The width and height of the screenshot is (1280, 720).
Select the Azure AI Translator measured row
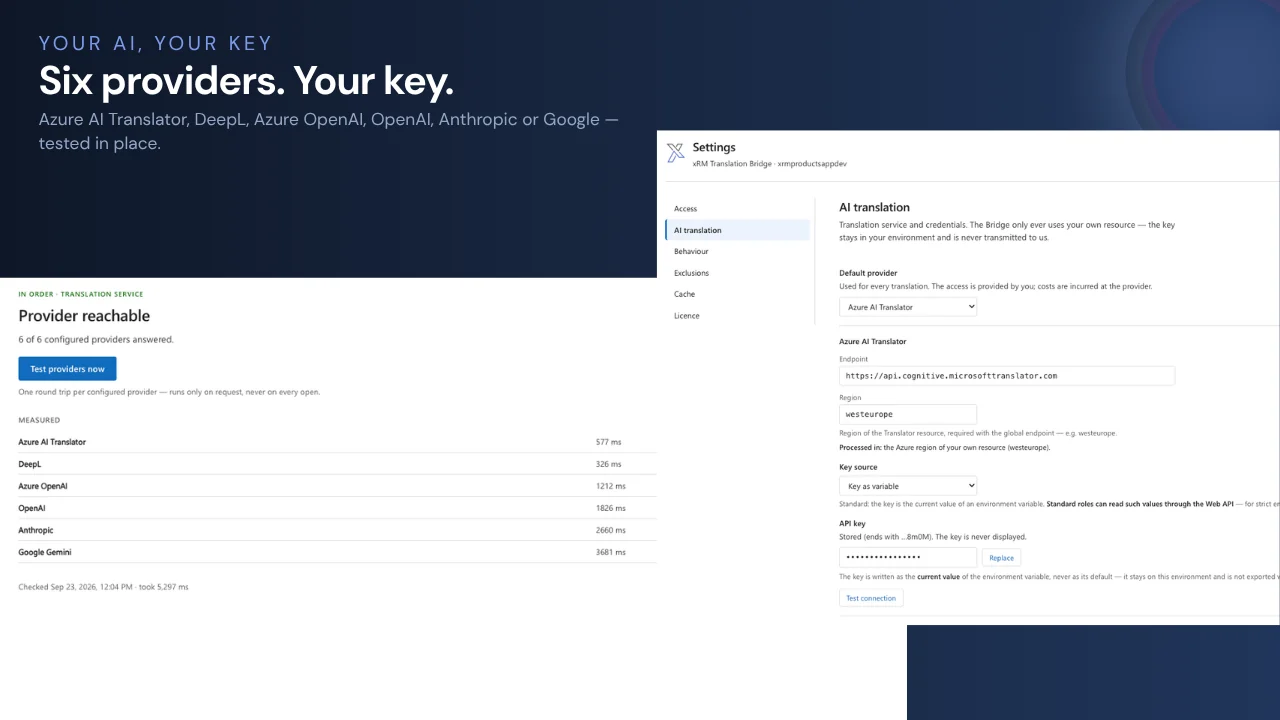point(337,442)
